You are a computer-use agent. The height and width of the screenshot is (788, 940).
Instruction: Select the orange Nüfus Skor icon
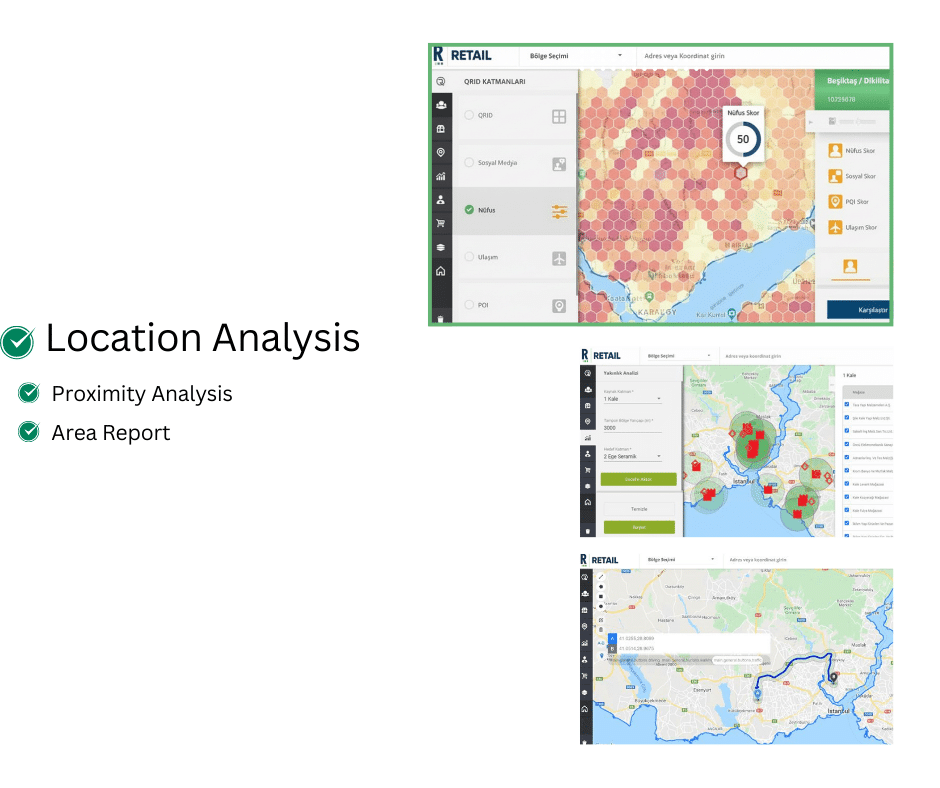coord(835,151)
